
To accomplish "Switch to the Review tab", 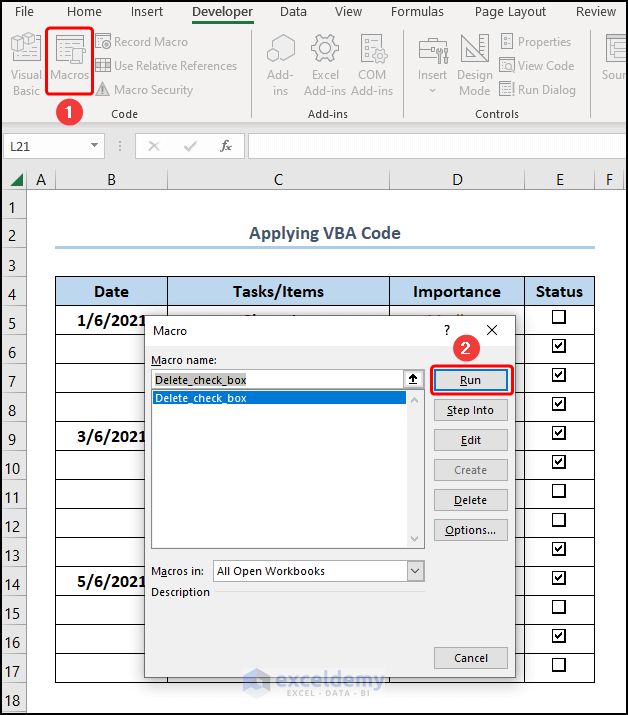I will pyautogui.click(x=596, y=11).
